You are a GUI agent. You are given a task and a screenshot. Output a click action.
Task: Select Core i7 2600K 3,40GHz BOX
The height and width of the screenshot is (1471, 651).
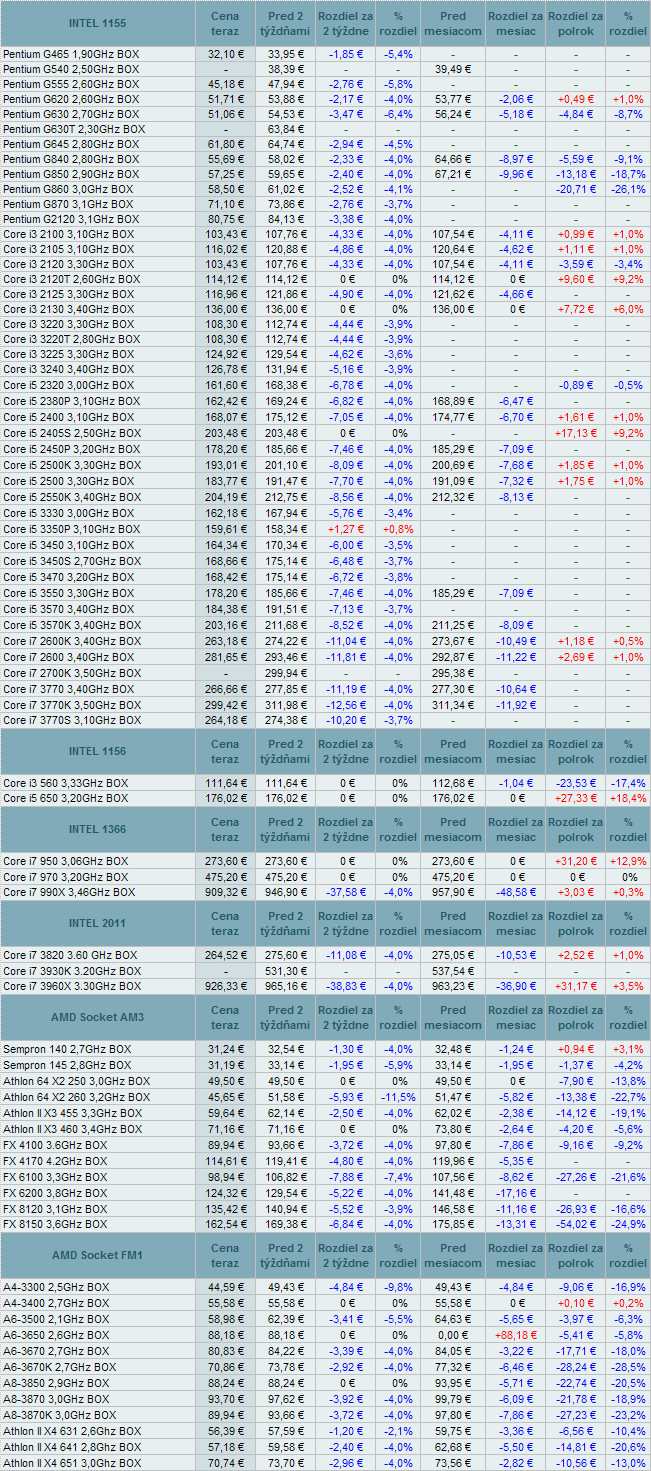tap(72, 641)
